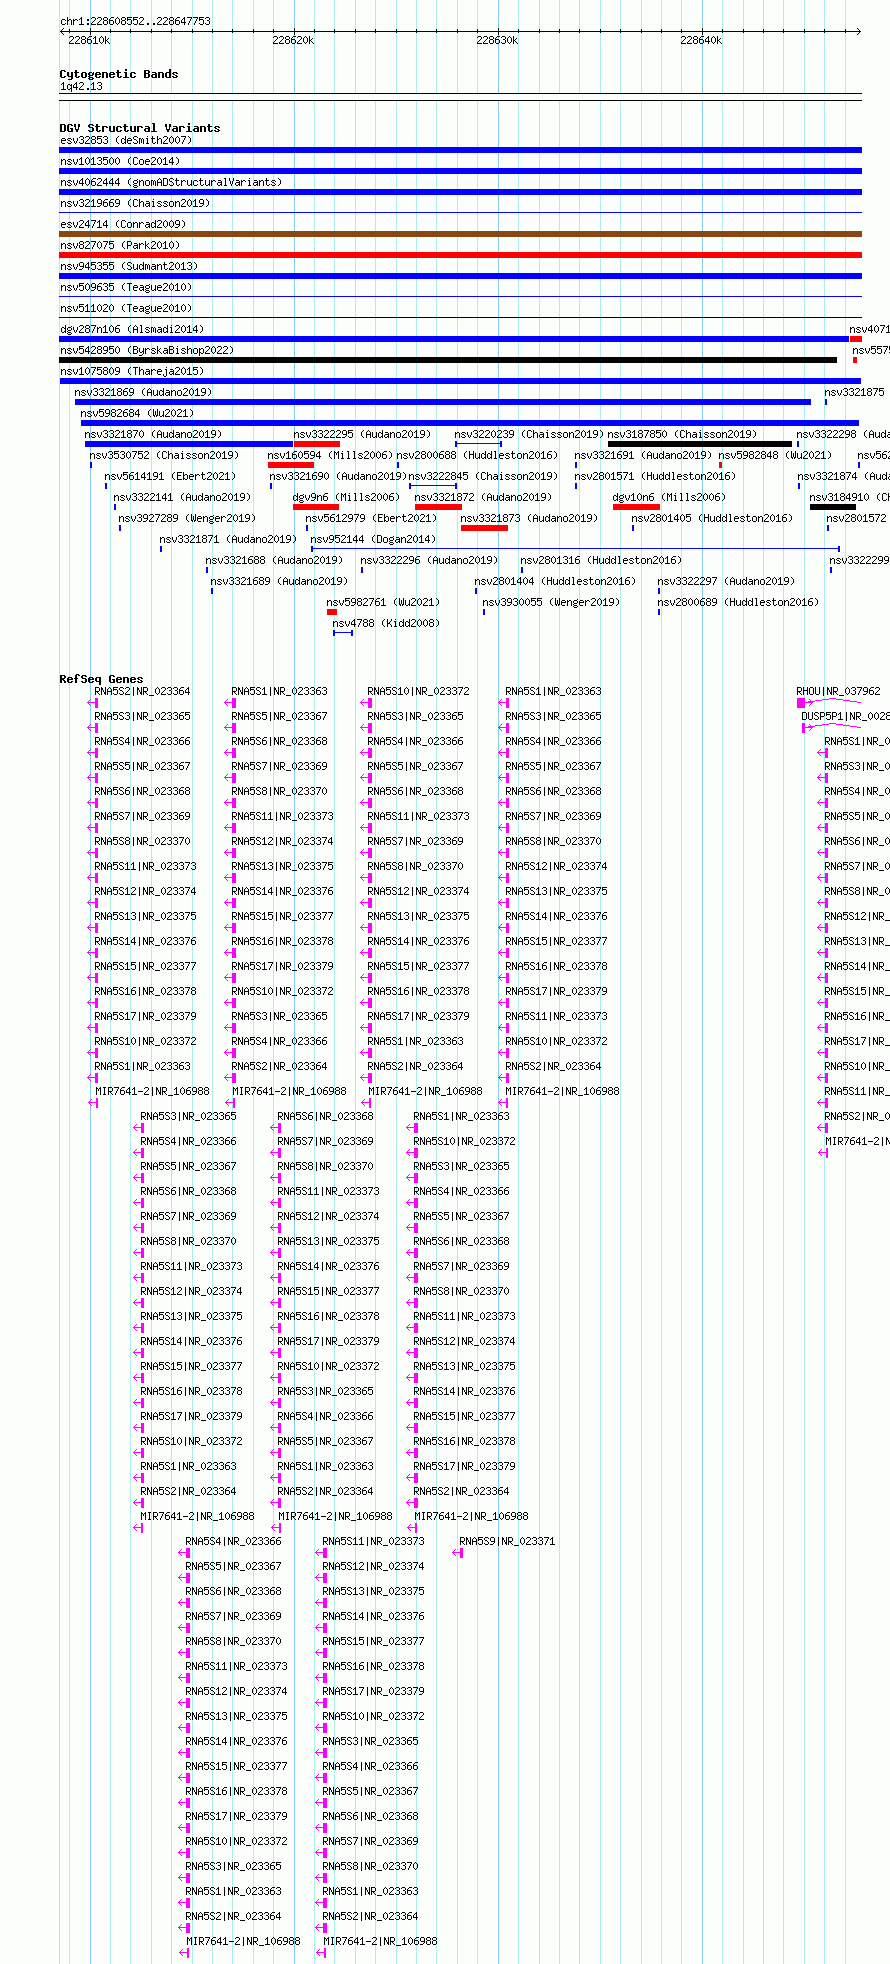The height and width of the screenshot is (1964, 890).
Task: Click the nsv3220239 (Chaisson2019) label
Action: click(530, 434)
